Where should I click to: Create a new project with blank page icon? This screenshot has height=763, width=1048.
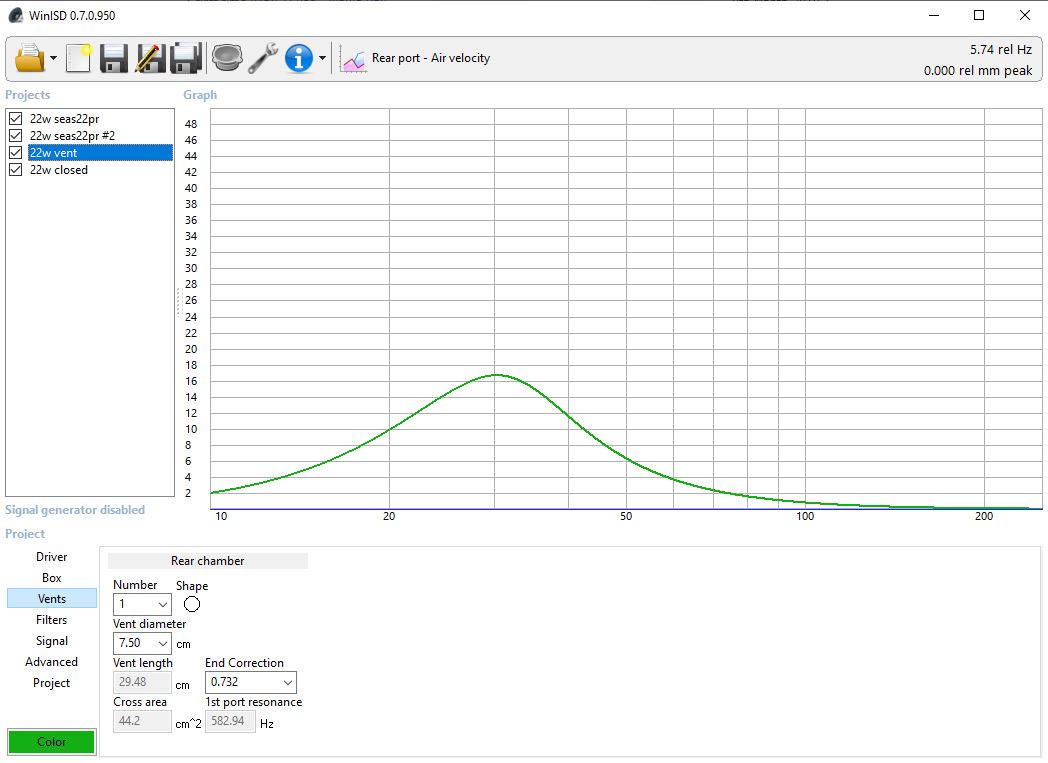coord(79,58)
